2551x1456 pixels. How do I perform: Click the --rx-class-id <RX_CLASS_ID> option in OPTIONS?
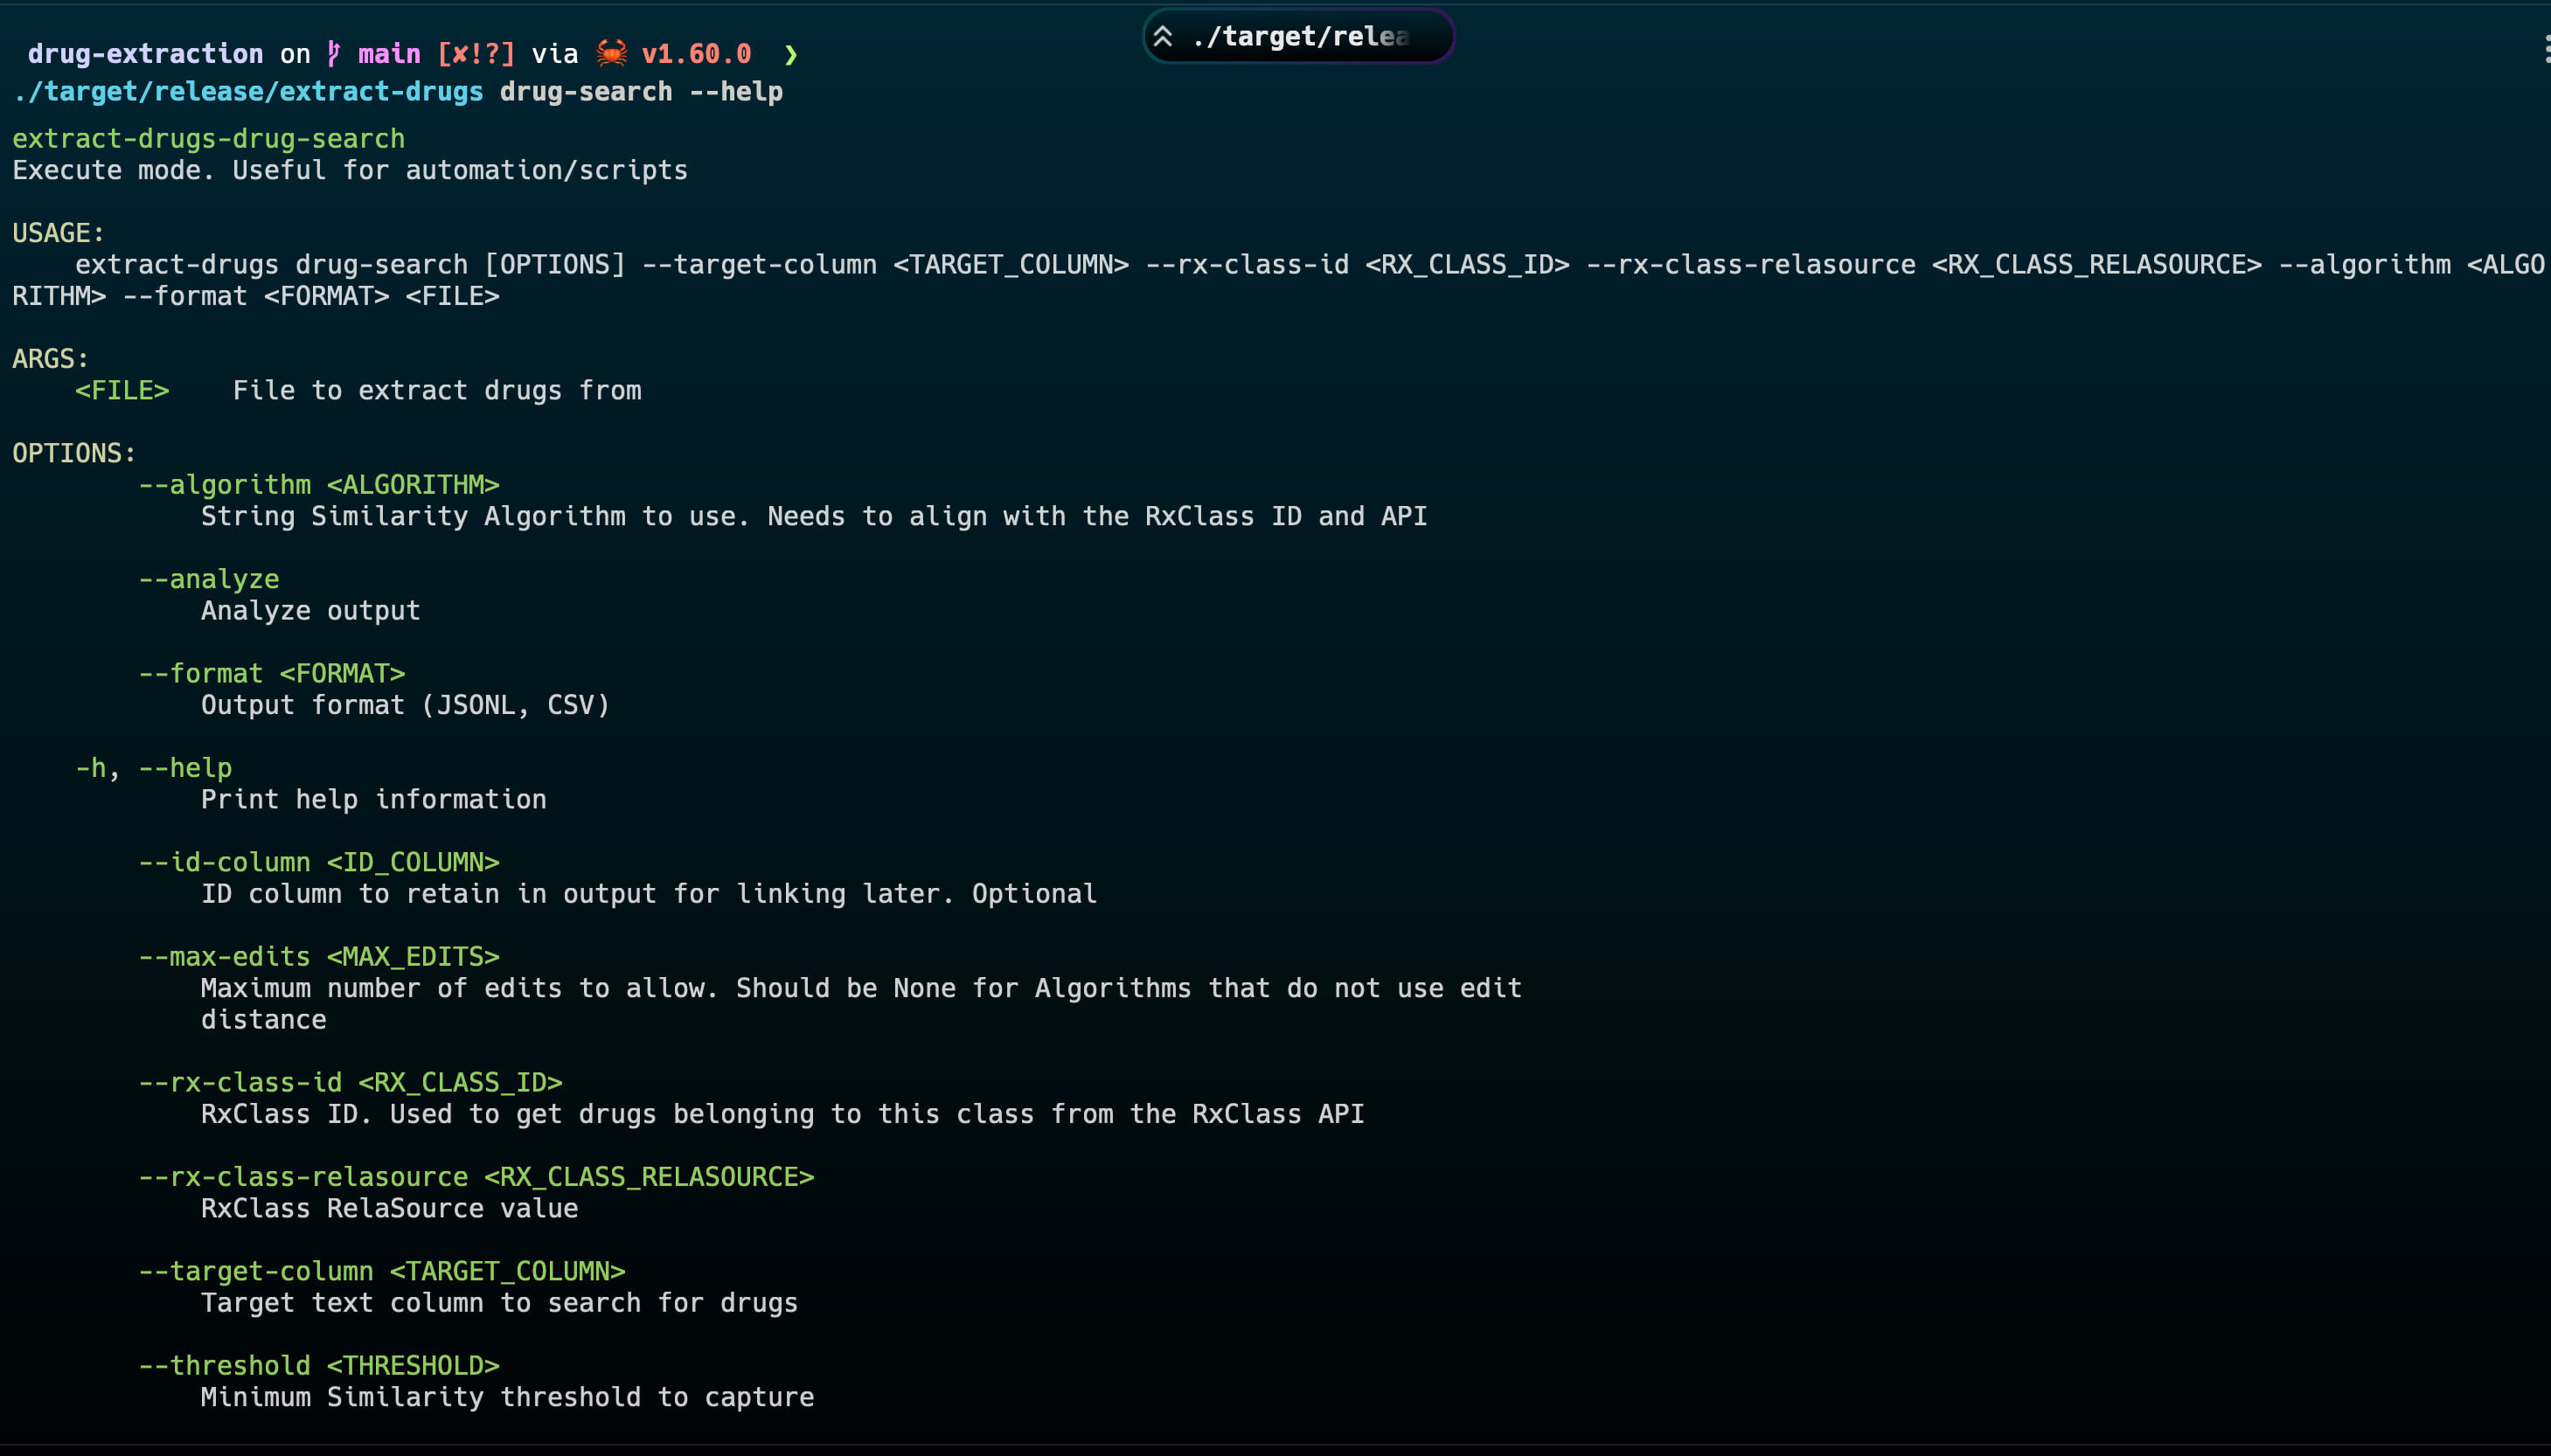[350, 1083]
